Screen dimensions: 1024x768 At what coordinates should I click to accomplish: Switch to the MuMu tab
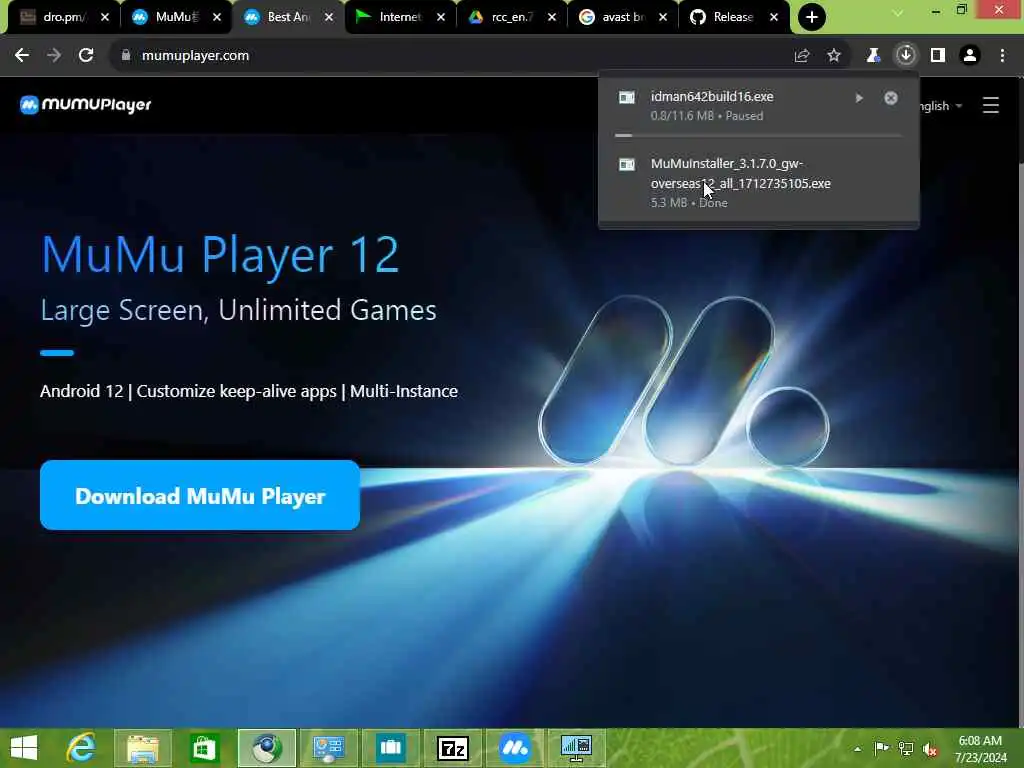pos(167,17)
